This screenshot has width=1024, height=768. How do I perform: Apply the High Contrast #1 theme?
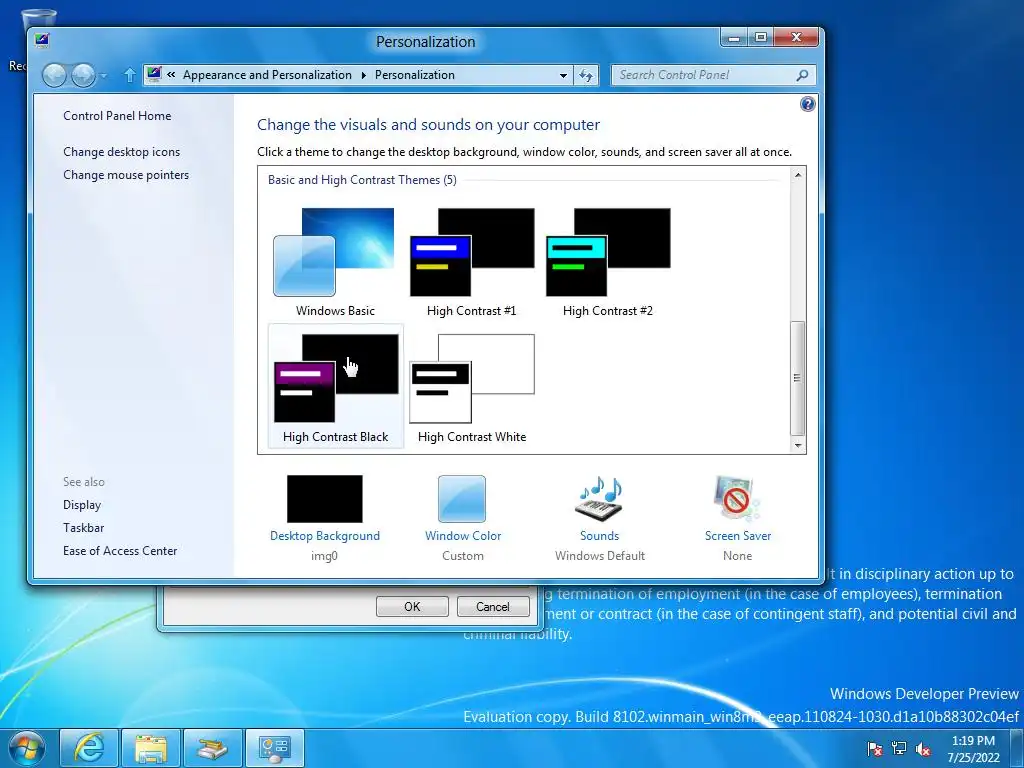pyautogui.click(x=472, y=263)
